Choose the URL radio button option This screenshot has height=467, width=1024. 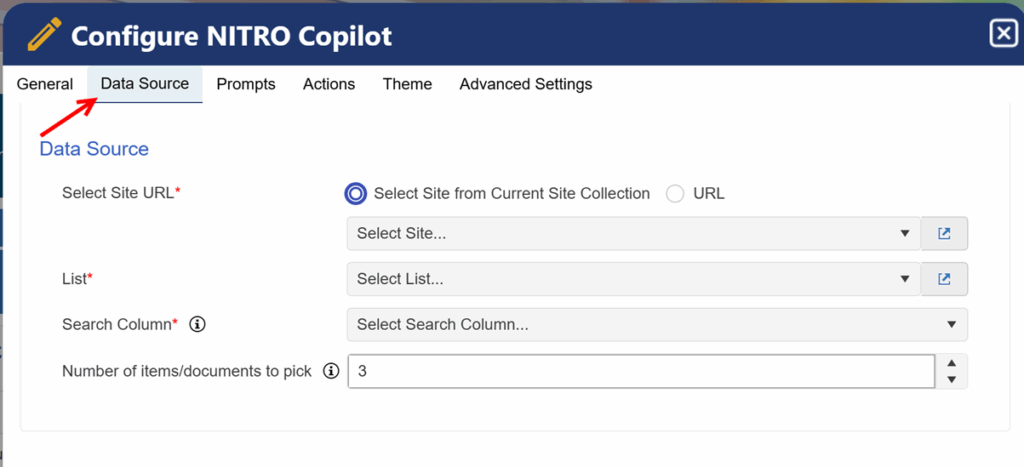675,194
